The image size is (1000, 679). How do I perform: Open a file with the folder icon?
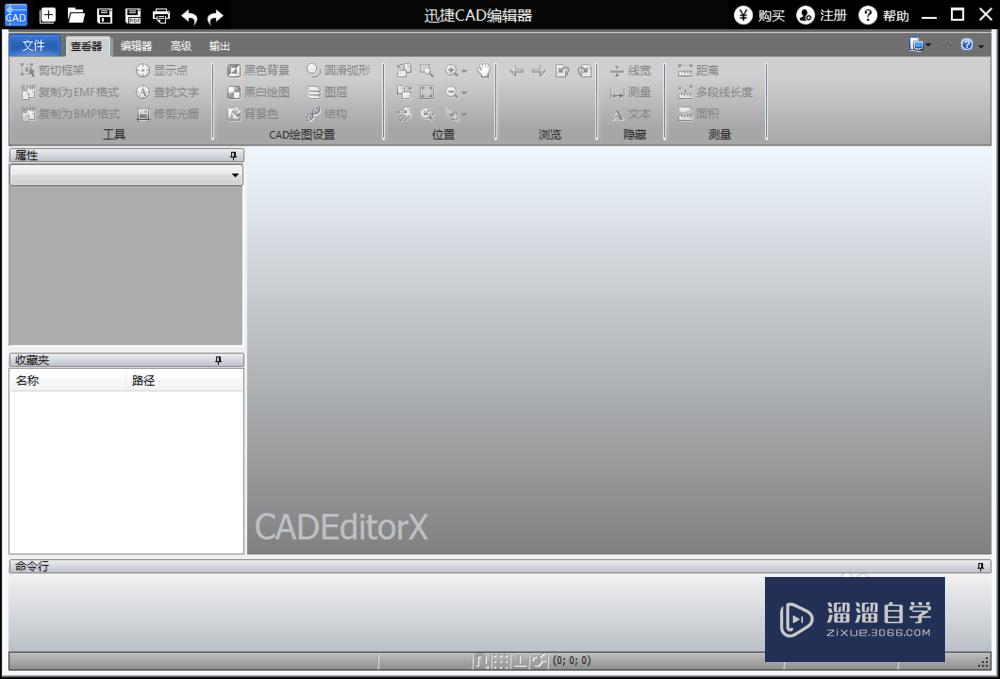pos(77,15)
